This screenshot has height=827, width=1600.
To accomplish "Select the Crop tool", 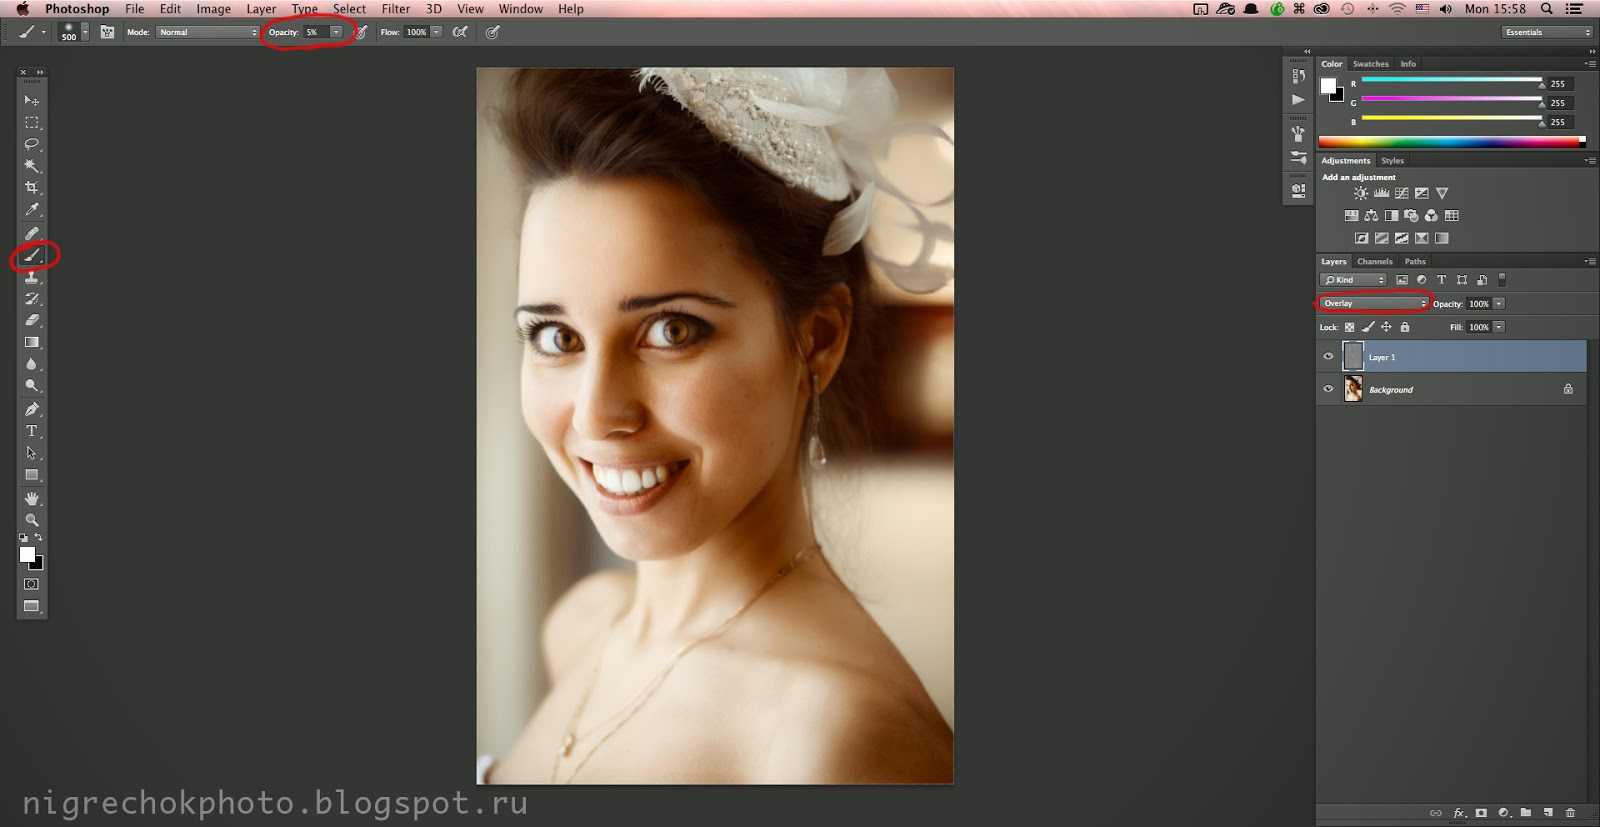I will [32, 188].
